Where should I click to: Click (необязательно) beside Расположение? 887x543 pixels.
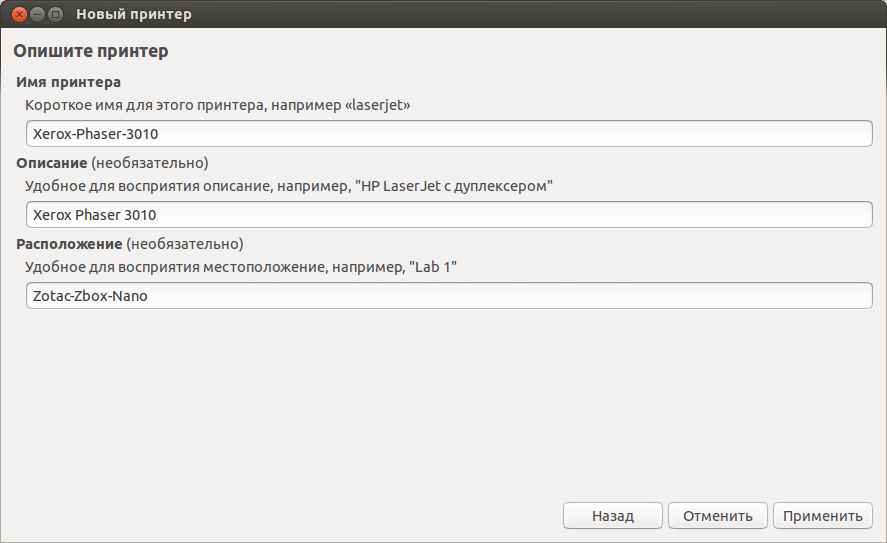pos(185,243)
